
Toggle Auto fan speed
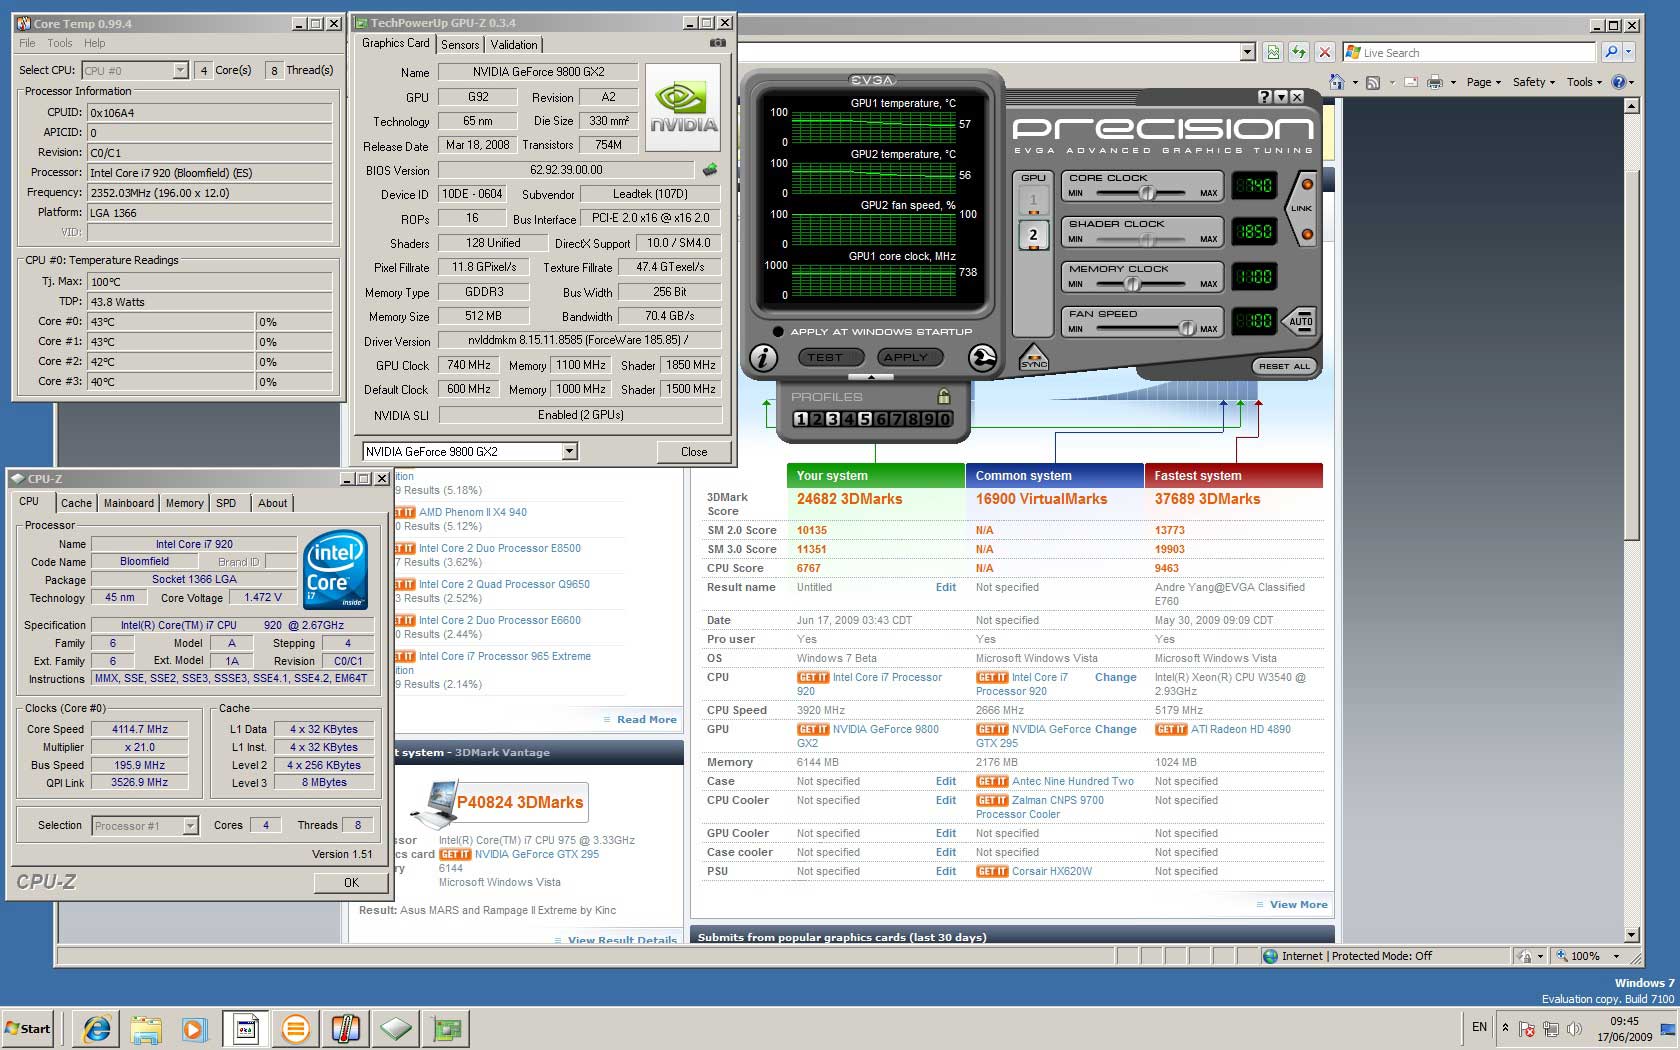1301,321
